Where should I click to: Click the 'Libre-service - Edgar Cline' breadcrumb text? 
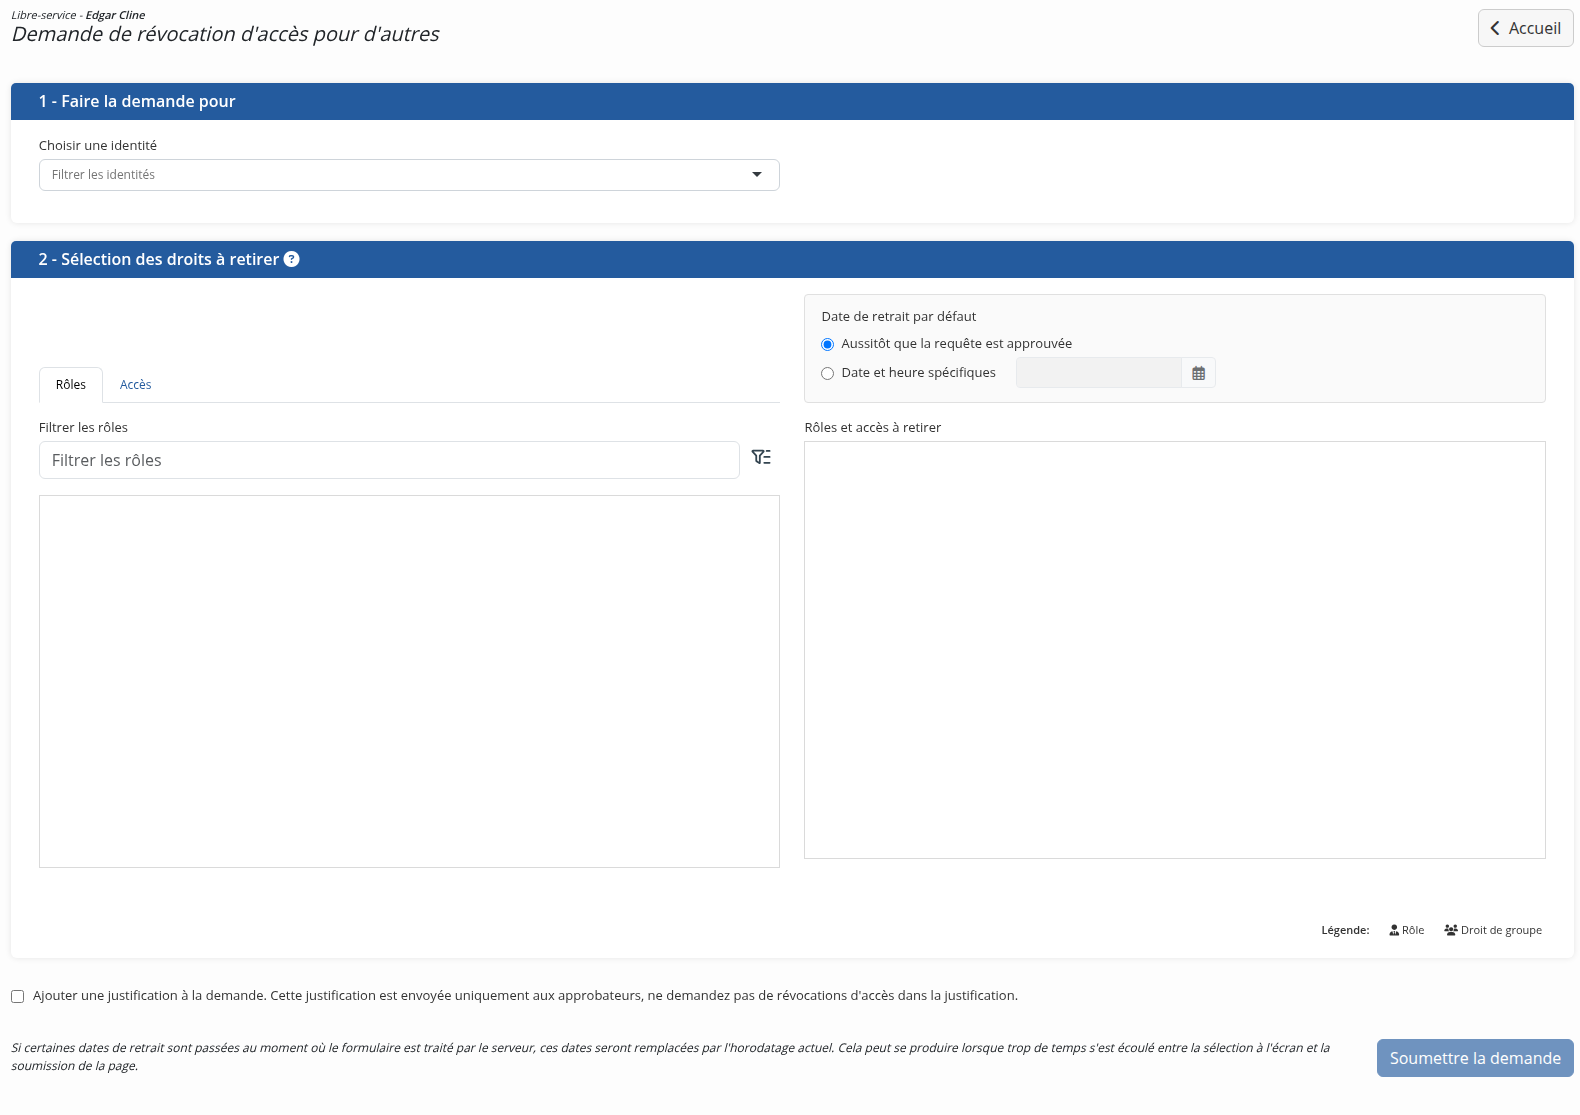pyautogui.click(x=78, y=15)
